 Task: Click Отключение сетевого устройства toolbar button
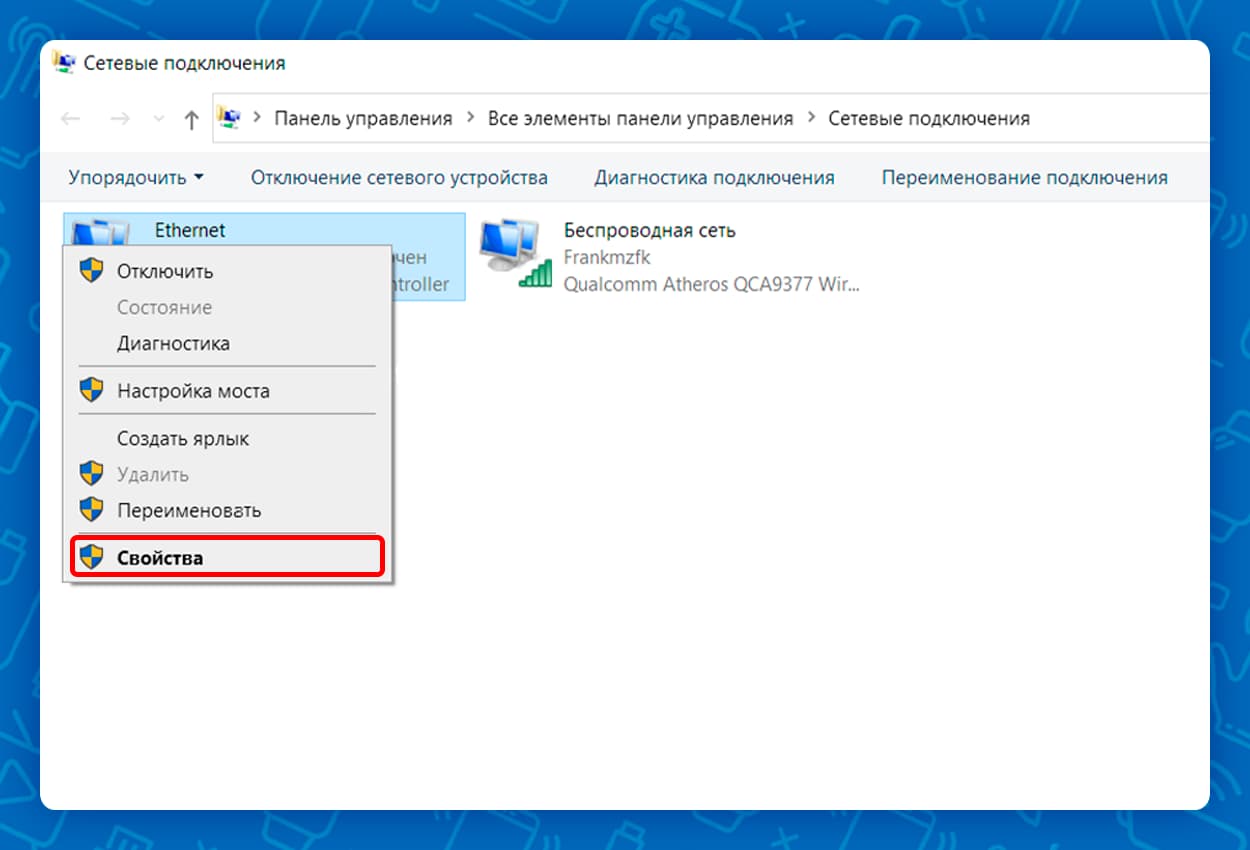coord(399,178)
